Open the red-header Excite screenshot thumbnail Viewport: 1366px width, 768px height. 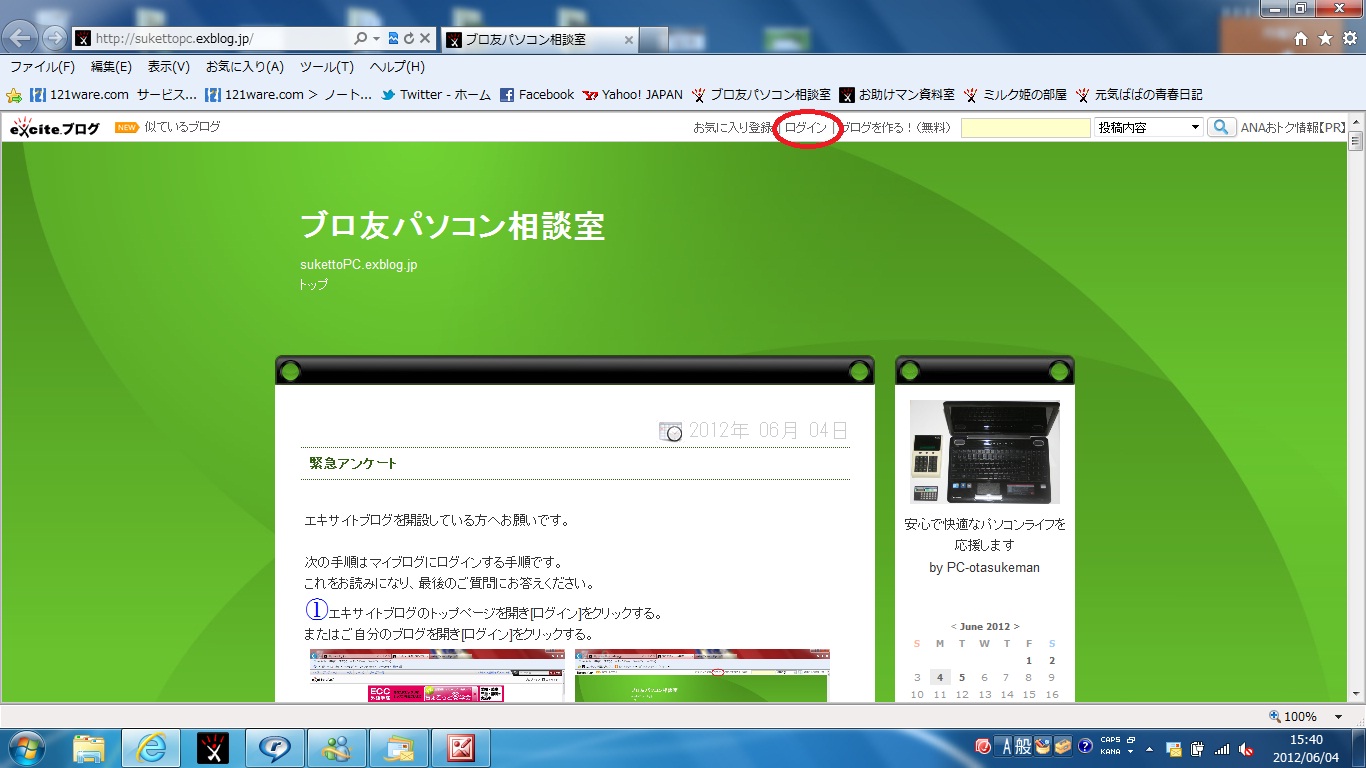(437, 675)
